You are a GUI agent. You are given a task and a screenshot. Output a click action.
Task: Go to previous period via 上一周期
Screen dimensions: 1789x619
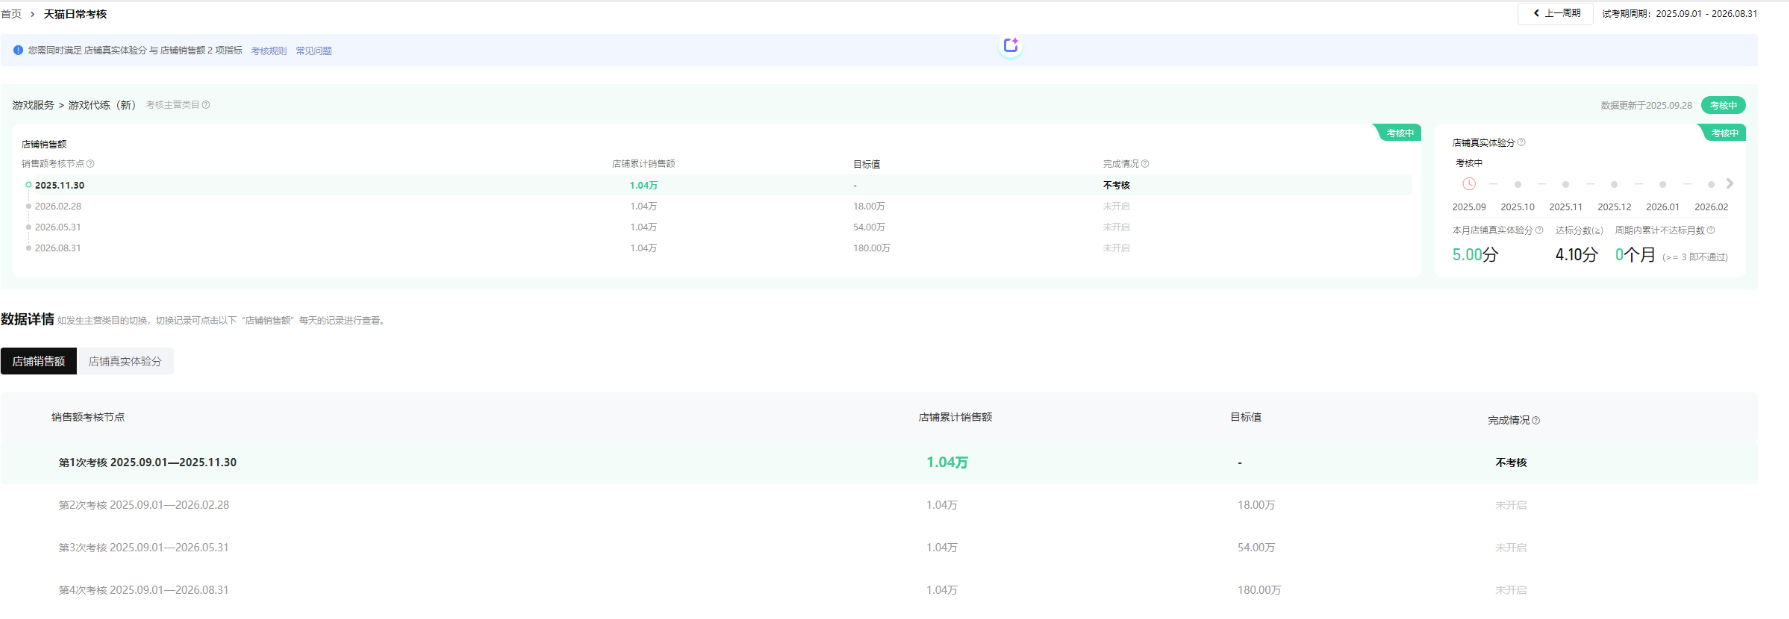tap(1557, 13)
